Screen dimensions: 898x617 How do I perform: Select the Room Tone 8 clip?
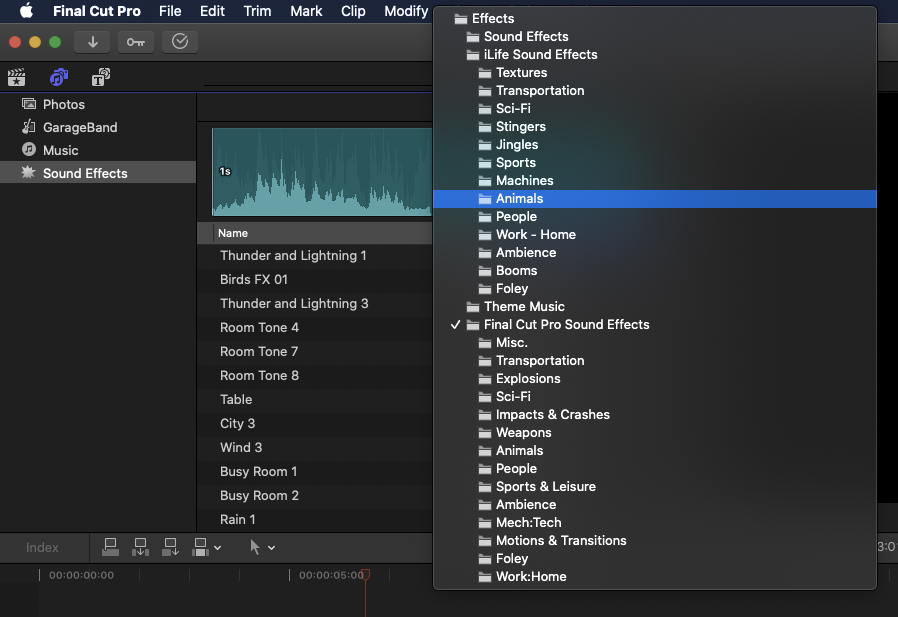click(315, 376)
